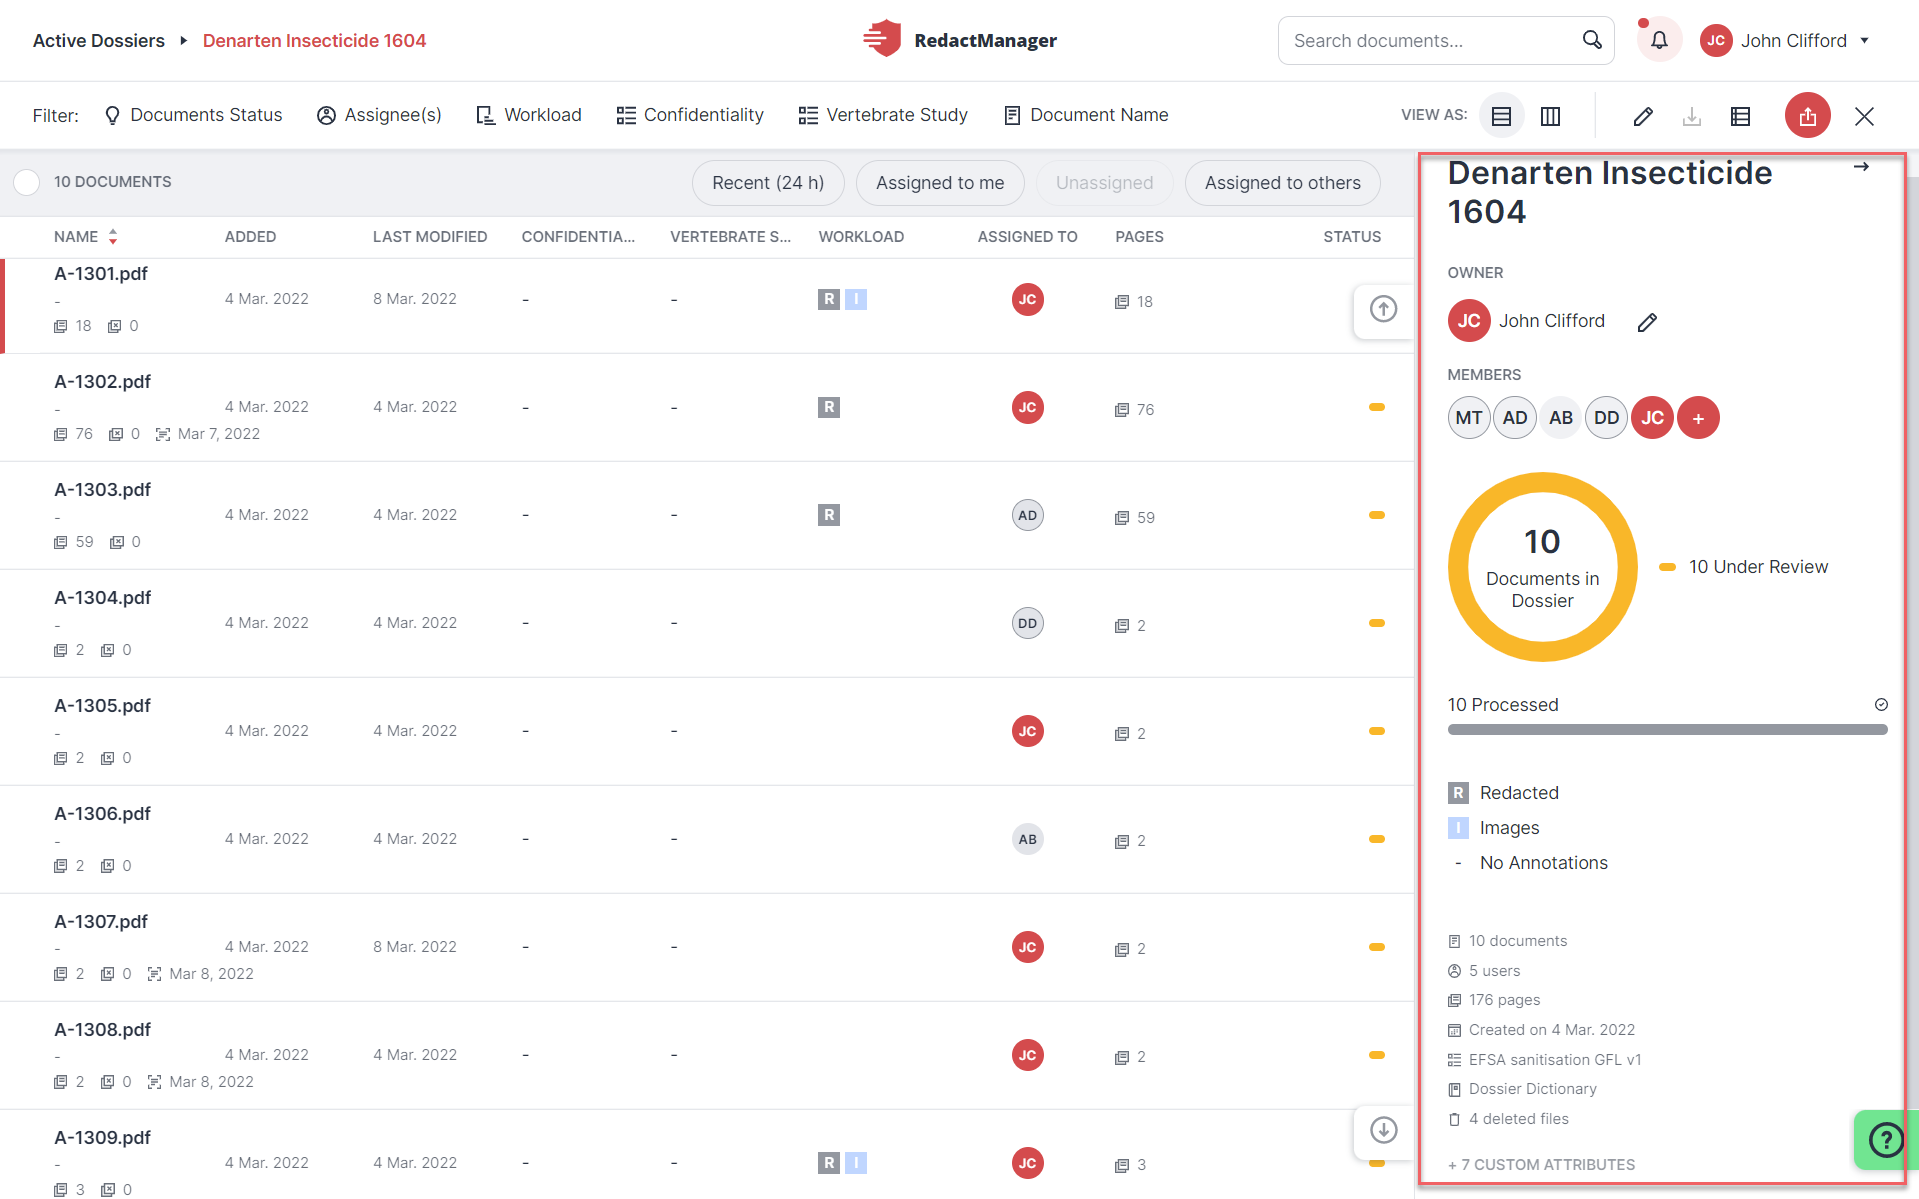Toggle the Assigned to me filter
This screenshot has width=1919, height=1199.
pyautogui.click(x=940, y=183)
